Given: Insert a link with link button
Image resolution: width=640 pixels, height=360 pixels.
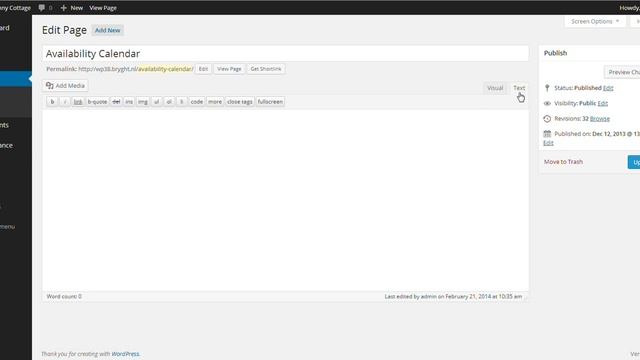Looking at the screenshot, I should pos(78,102).
